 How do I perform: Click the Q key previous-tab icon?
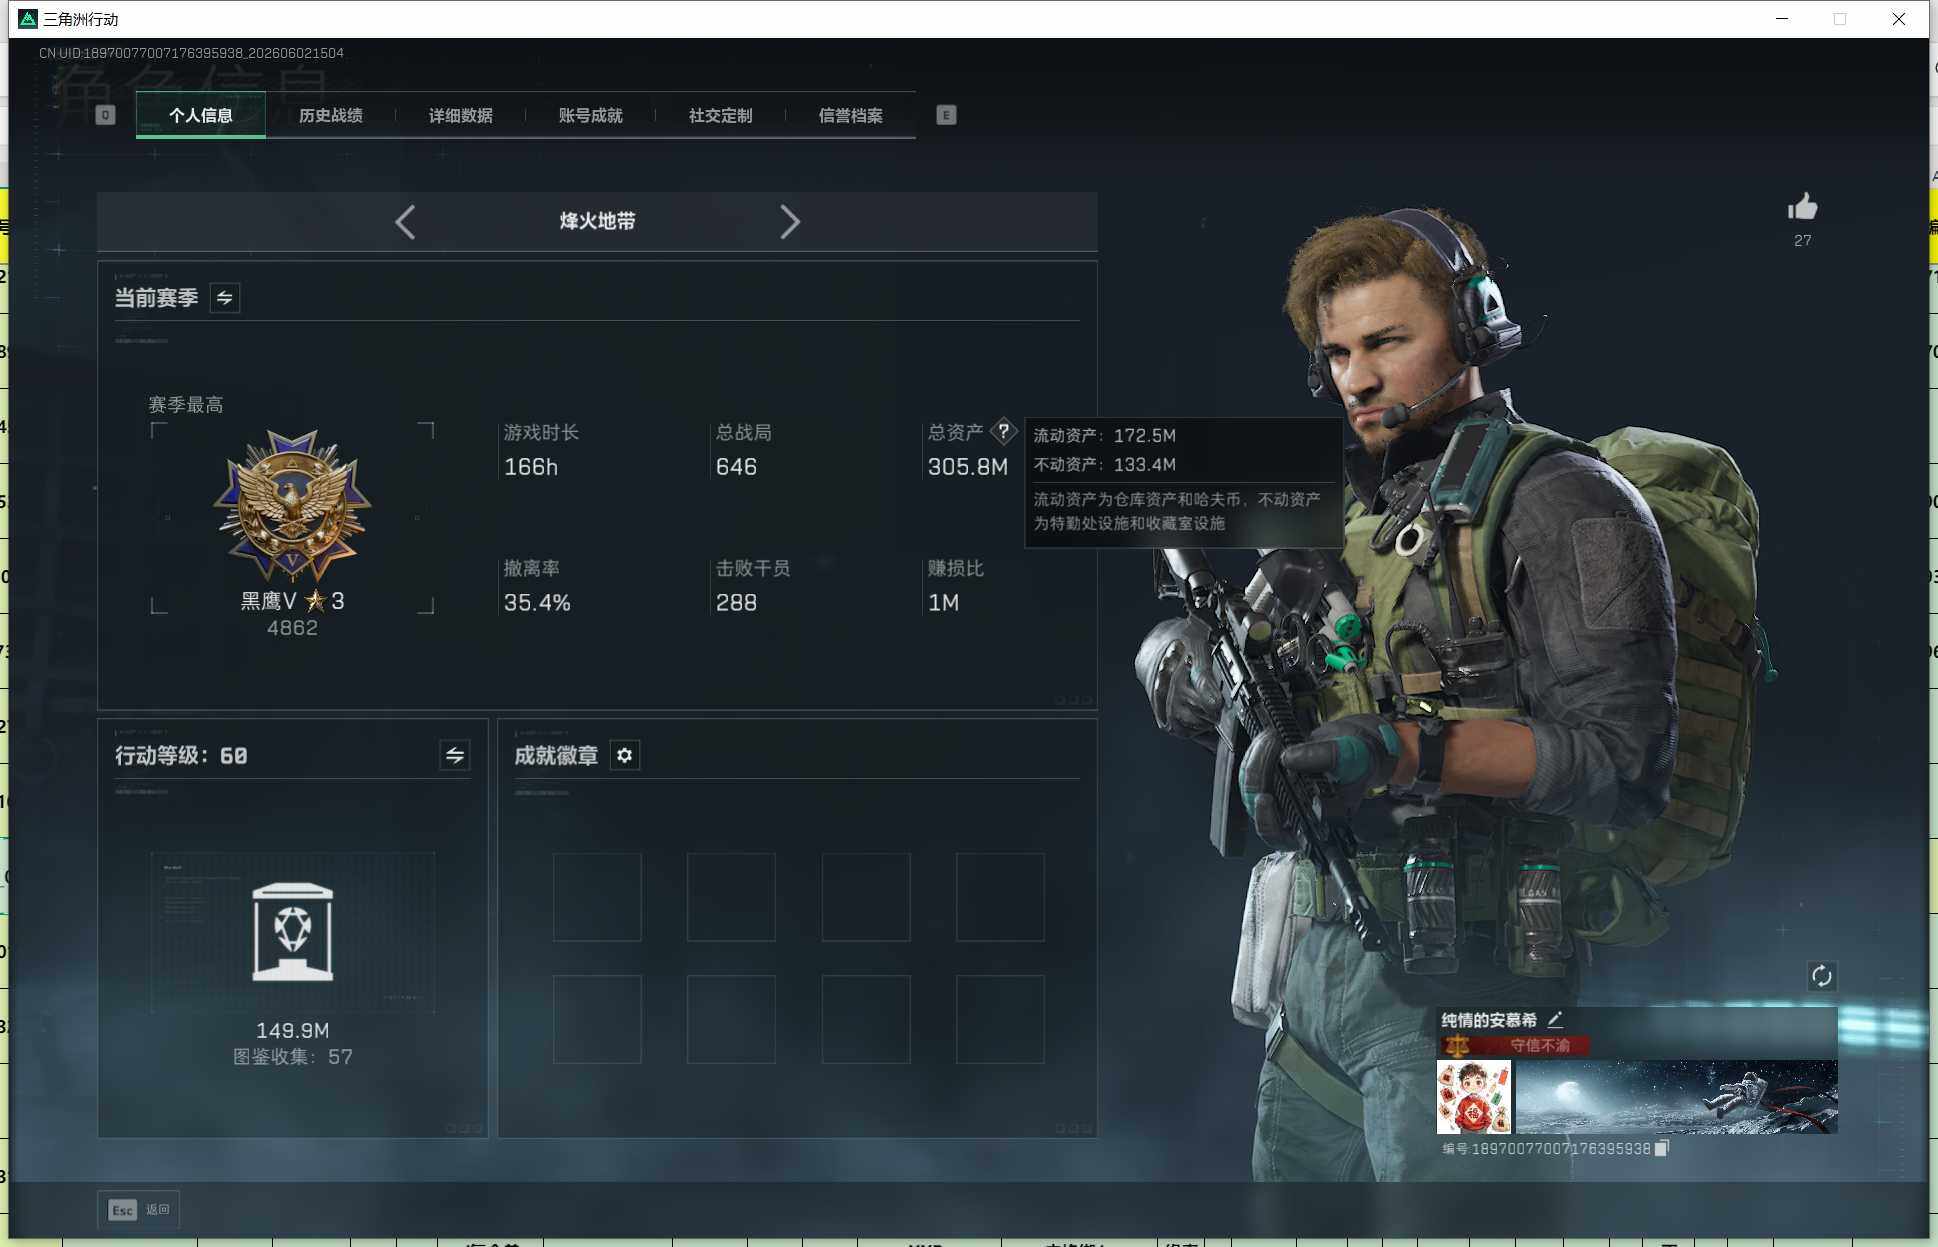(x=105, y=115)
